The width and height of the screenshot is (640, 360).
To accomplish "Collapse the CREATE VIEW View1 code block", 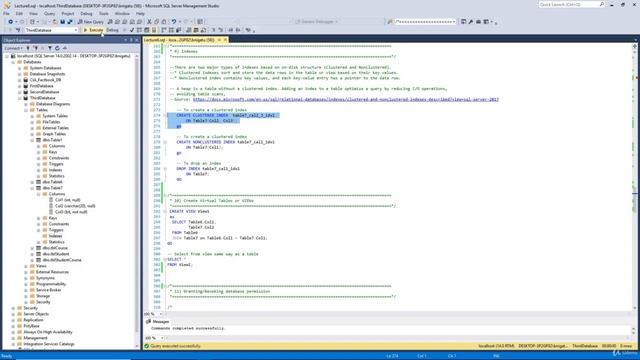I will (x=165, y=211).
